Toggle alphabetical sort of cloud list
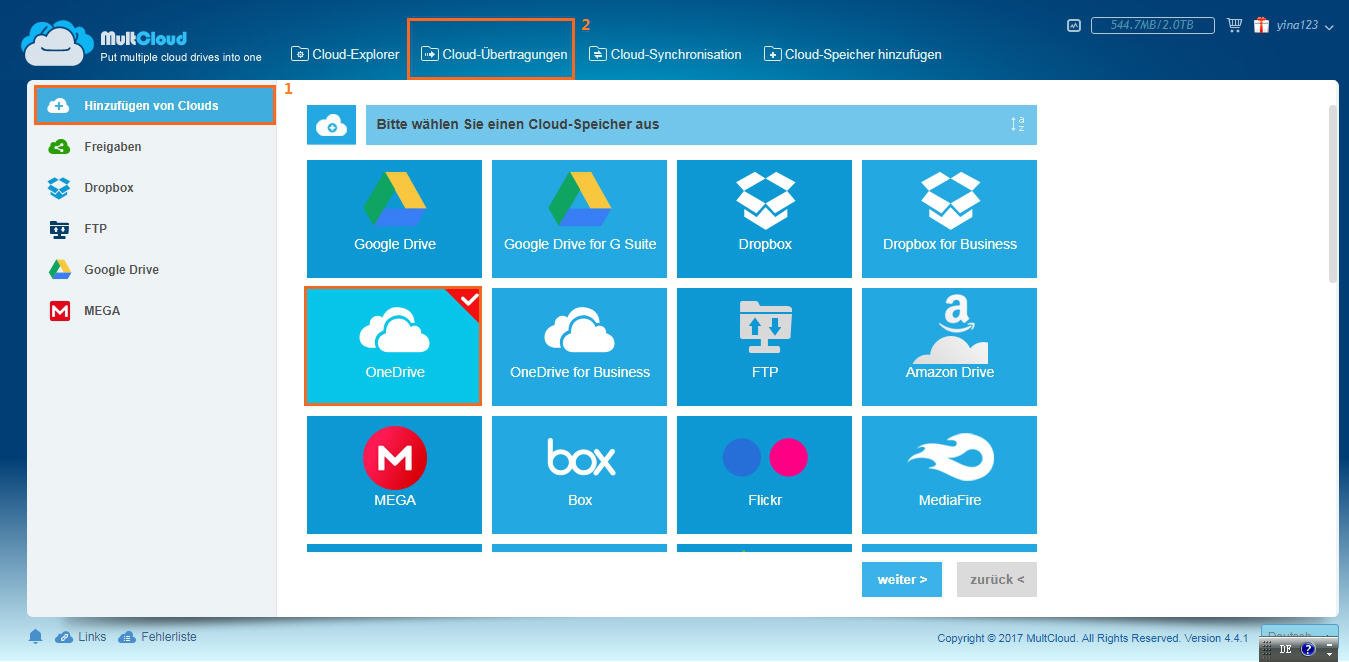1349x662 pixels. coord(1017,125)
